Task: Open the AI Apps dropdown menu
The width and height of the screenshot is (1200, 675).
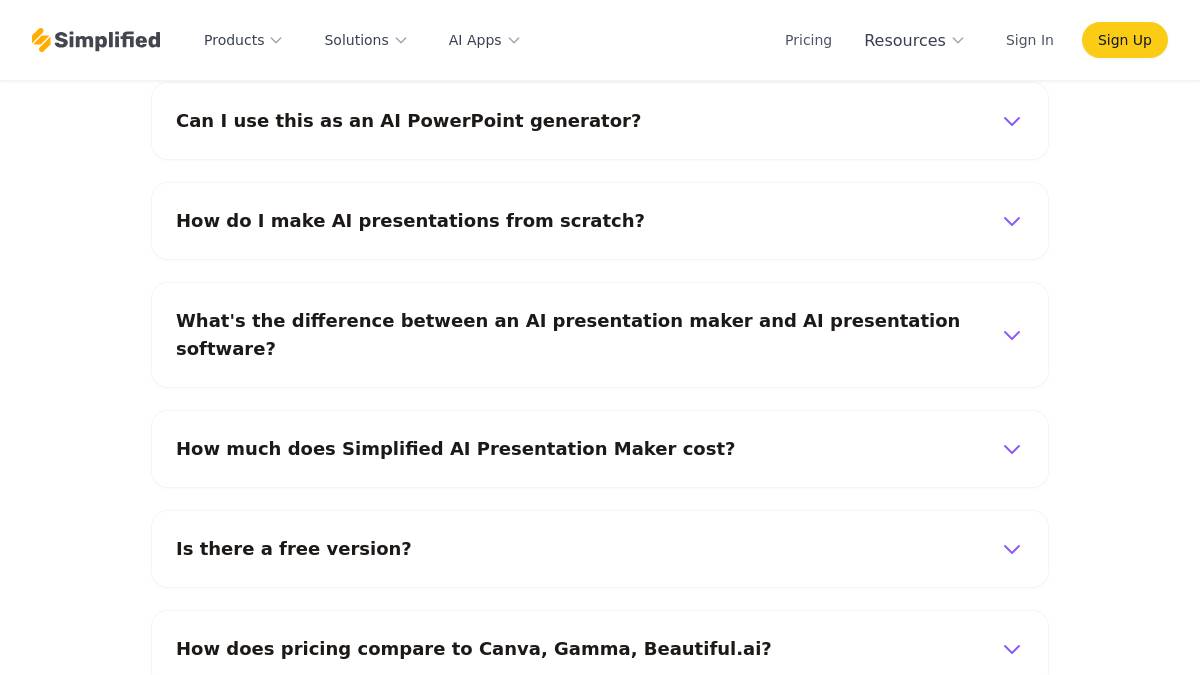Action: [484, 40]
